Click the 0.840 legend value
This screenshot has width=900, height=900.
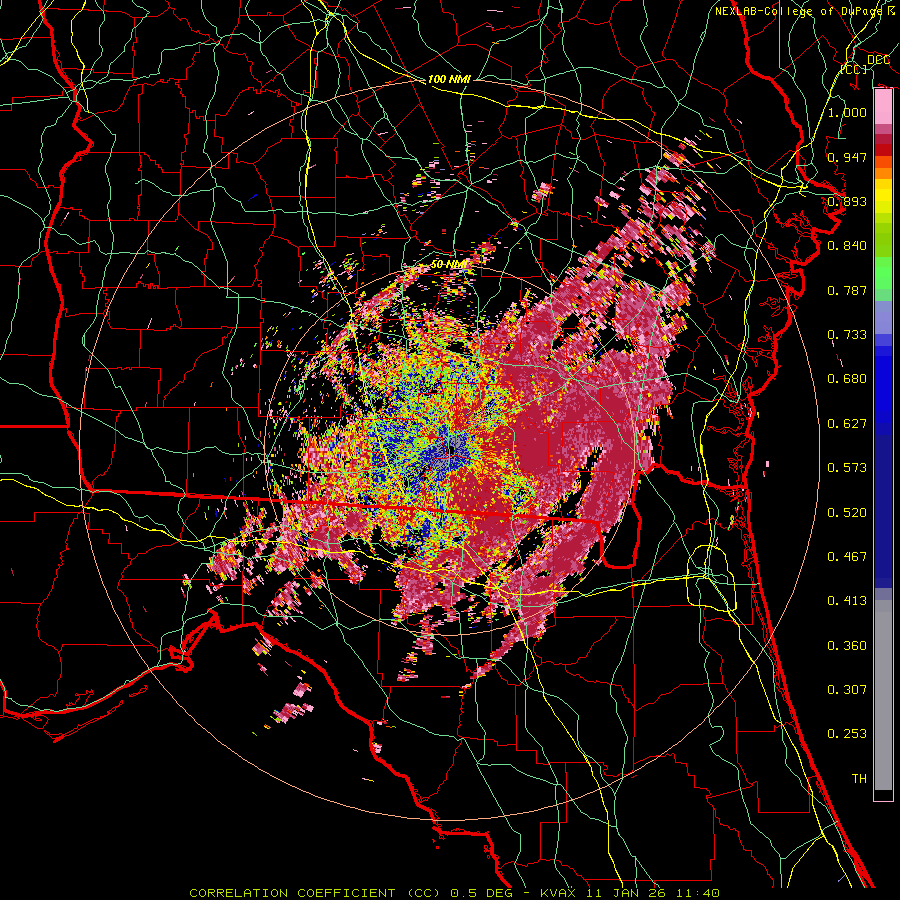pyautogui.click(x=847, y=246)
